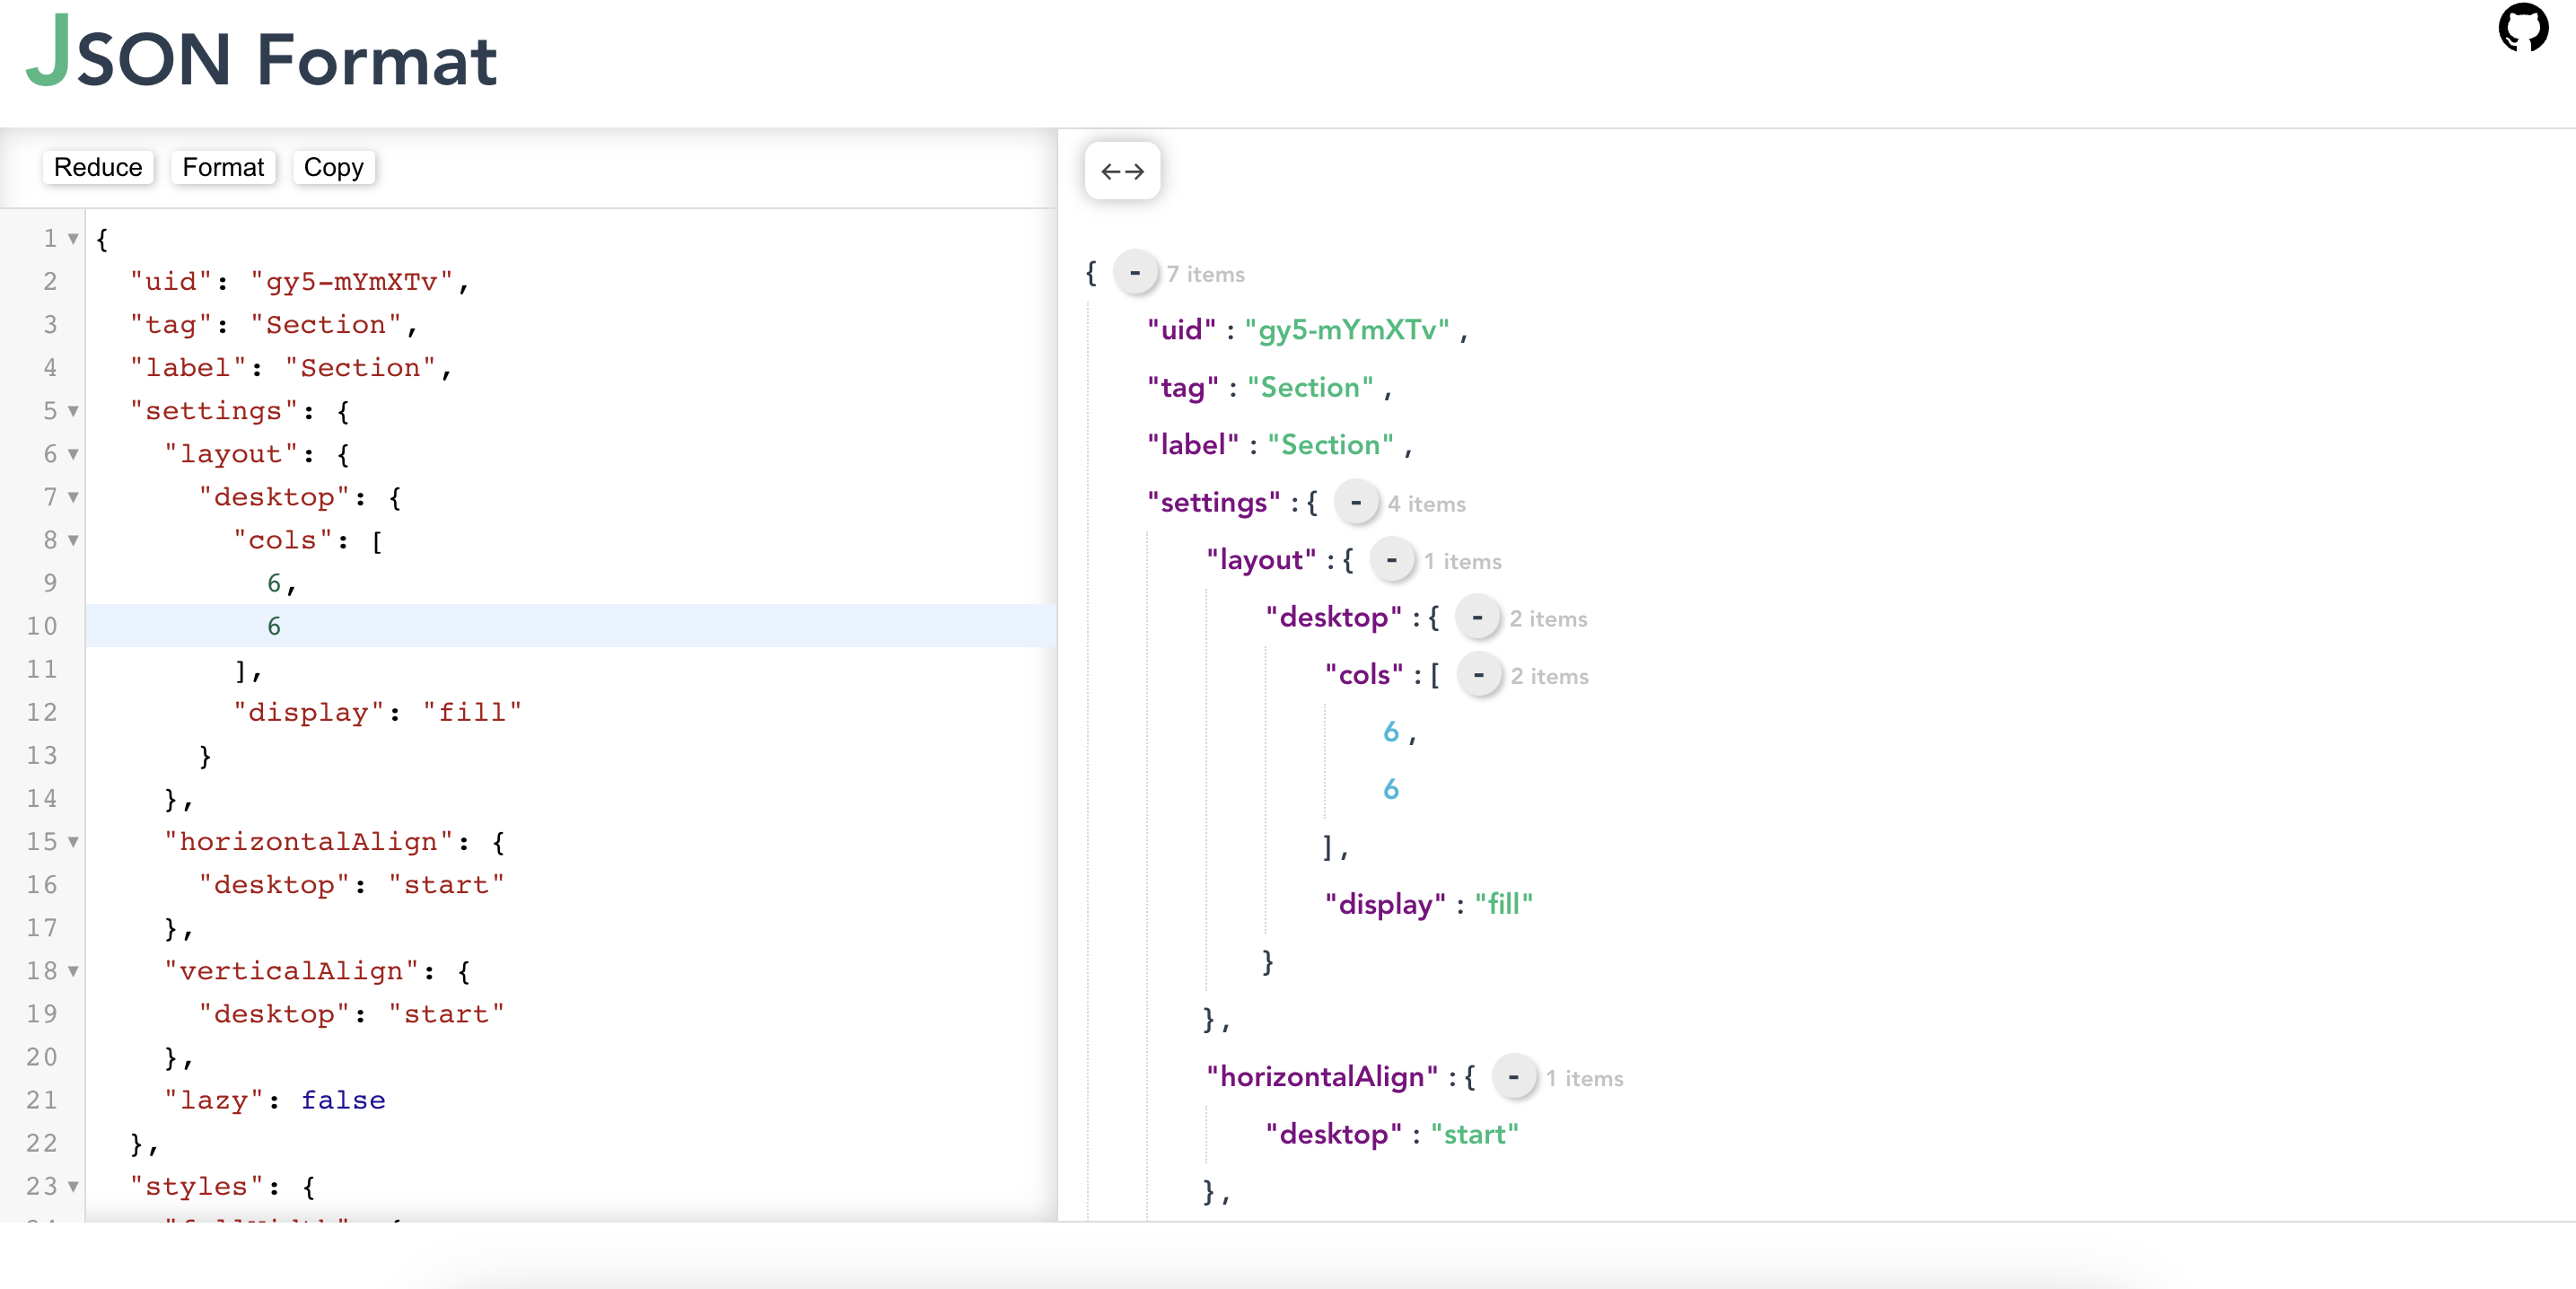Fold the settings block at line 5

tap(73, 411)
